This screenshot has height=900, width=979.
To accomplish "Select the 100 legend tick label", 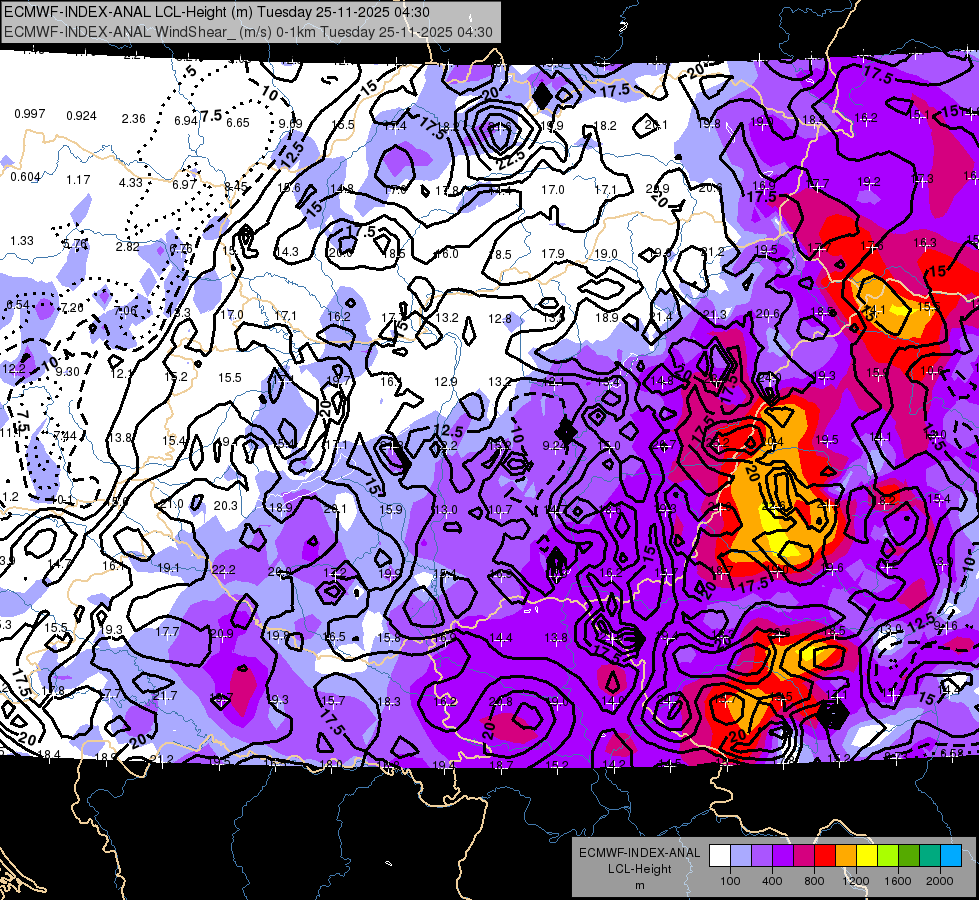I will coord(731,881).
